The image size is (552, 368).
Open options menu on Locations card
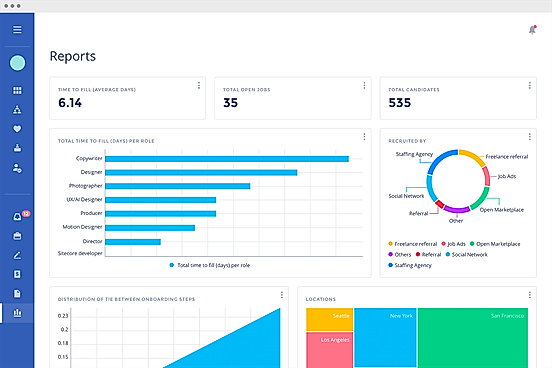[529, 295]
